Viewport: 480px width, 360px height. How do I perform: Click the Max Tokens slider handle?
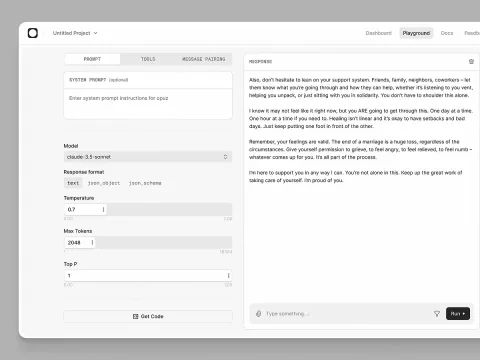point(92,243)
